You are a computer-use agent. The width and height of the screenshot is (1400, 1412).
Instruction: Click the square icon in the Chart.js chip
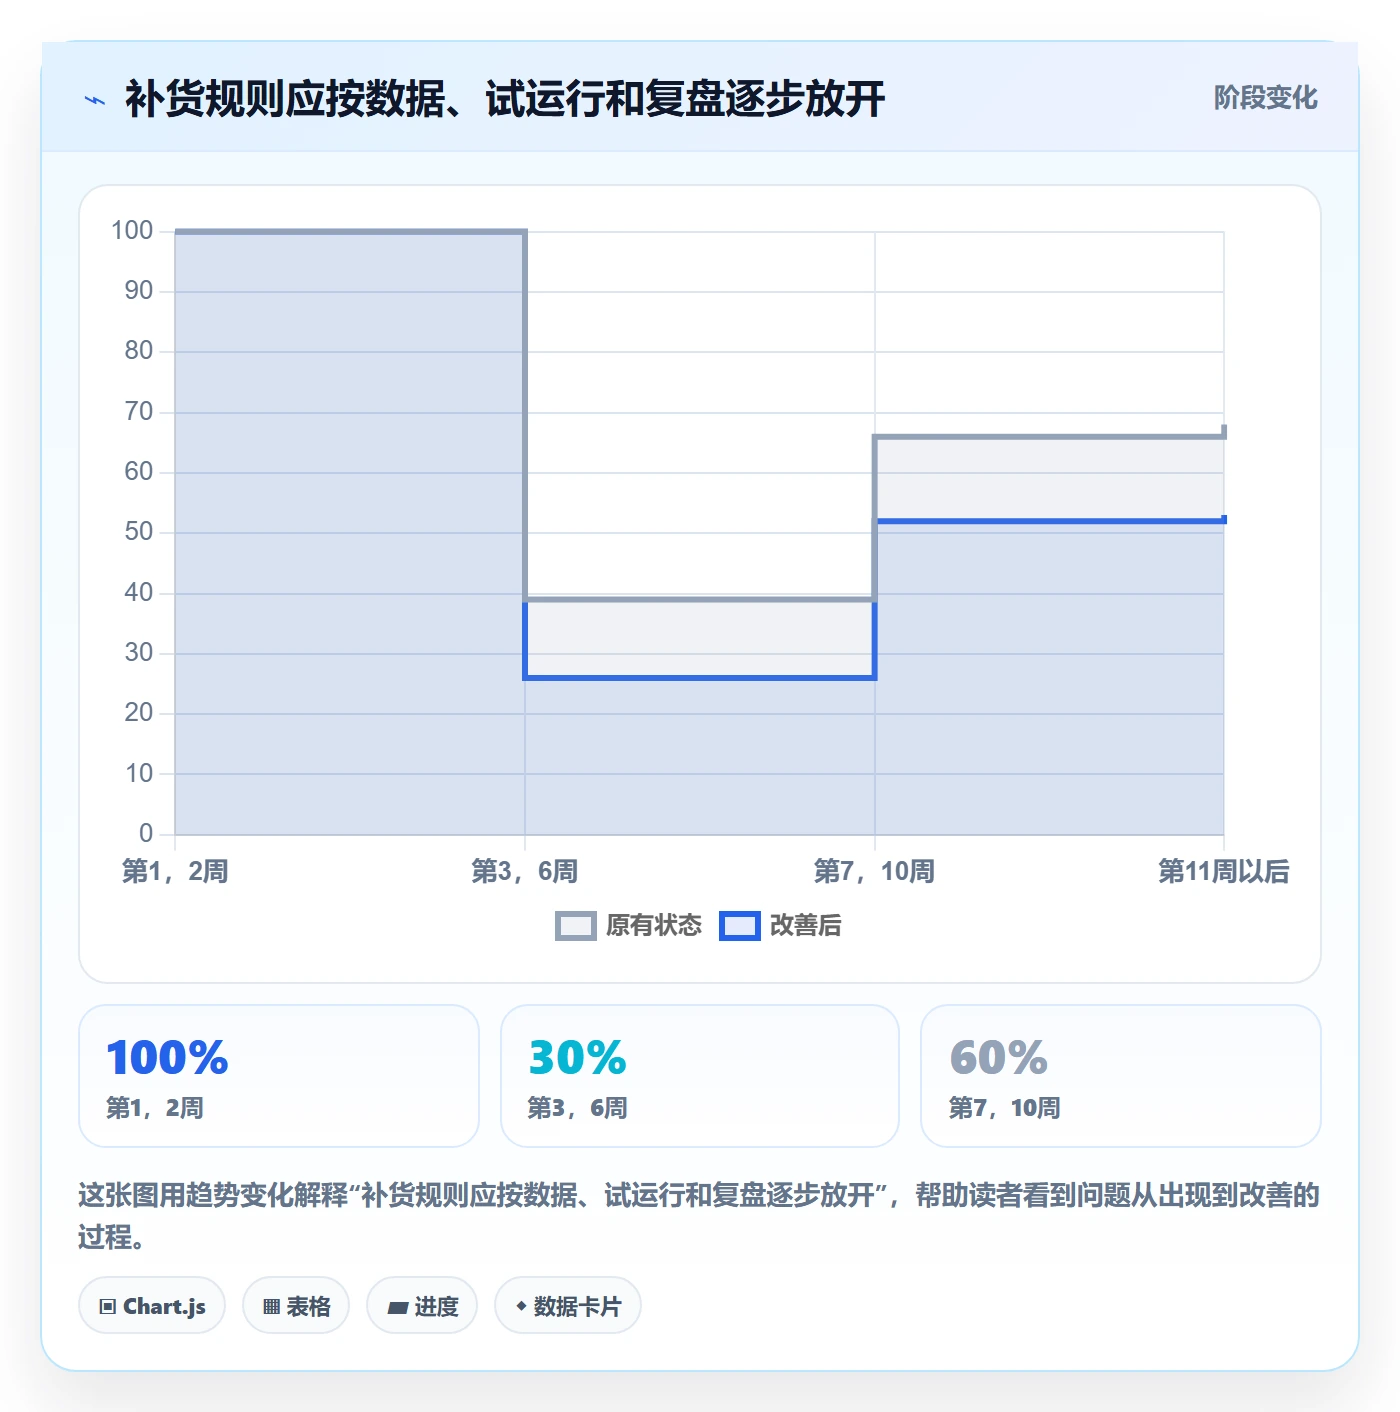click(x=108, y=1306)
